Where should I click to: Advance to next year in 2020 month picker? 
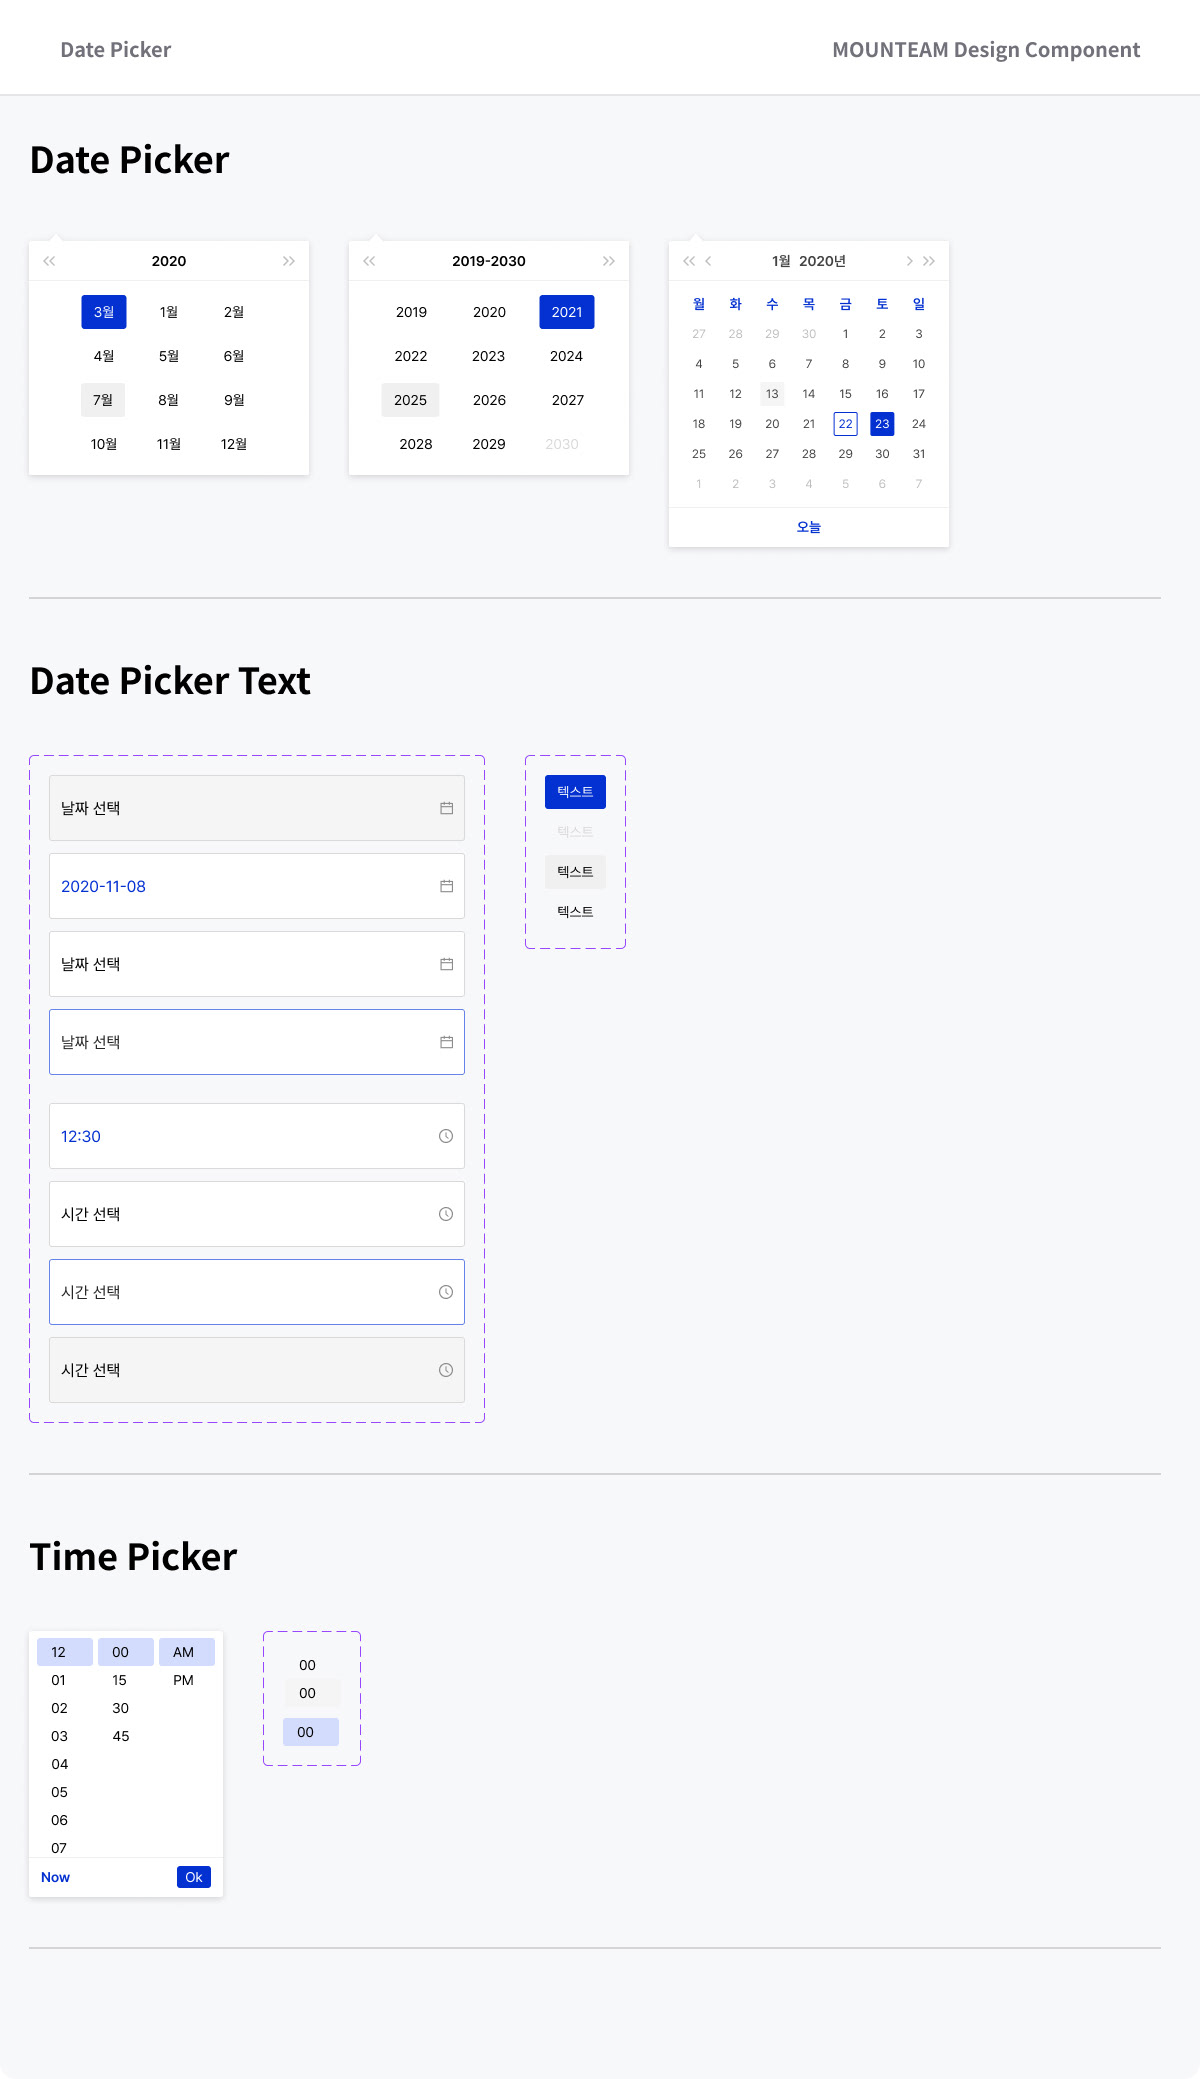tap(289, 261)
